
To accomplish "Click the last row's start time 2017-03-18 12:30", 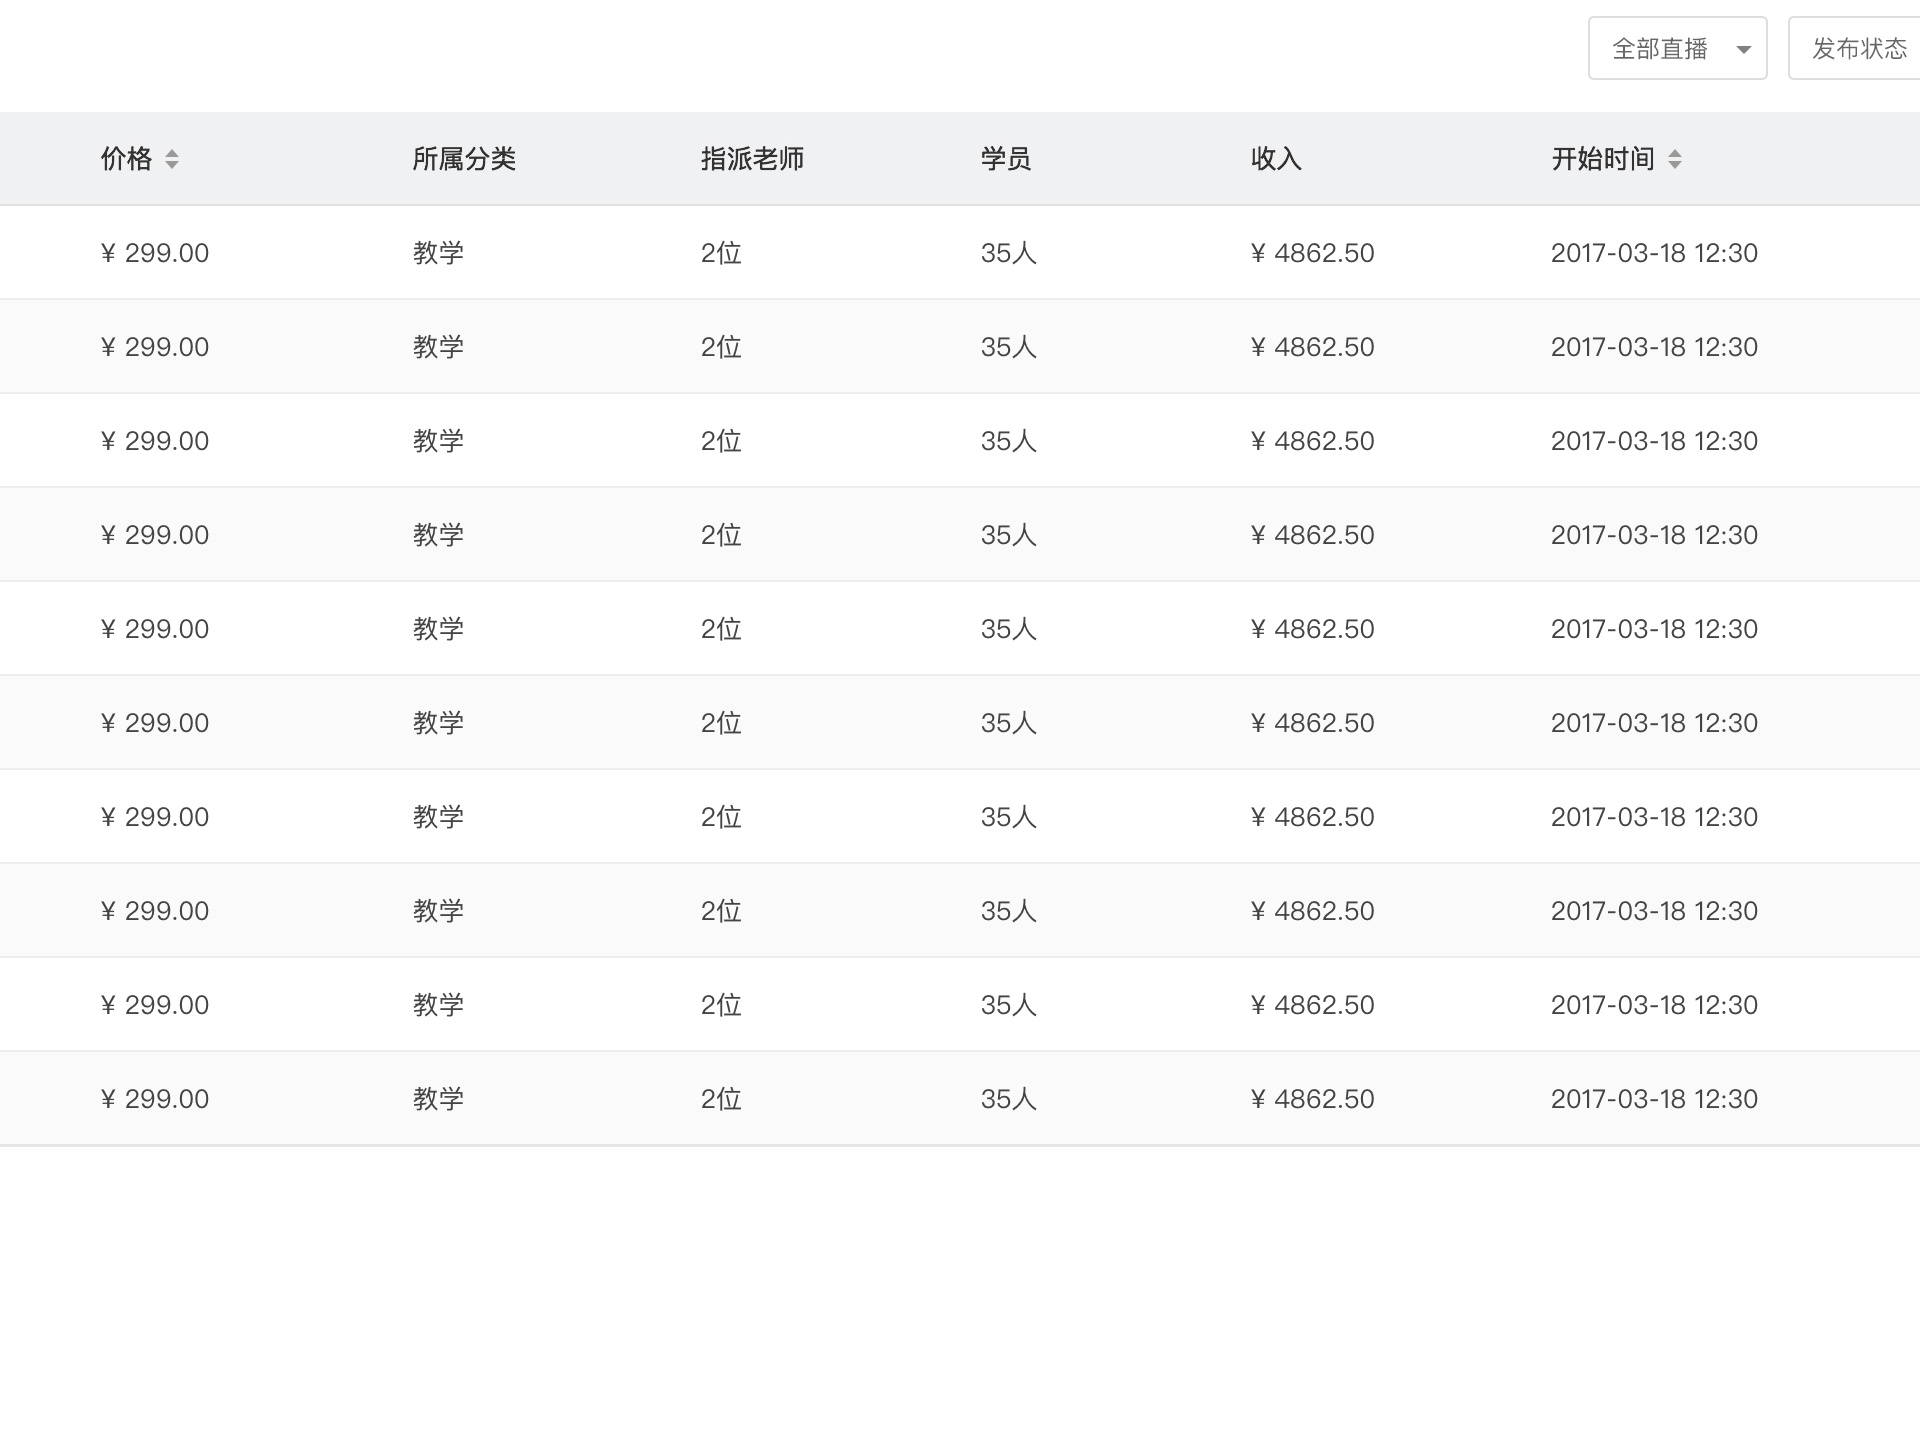I will click(x=1654, y=1099).
